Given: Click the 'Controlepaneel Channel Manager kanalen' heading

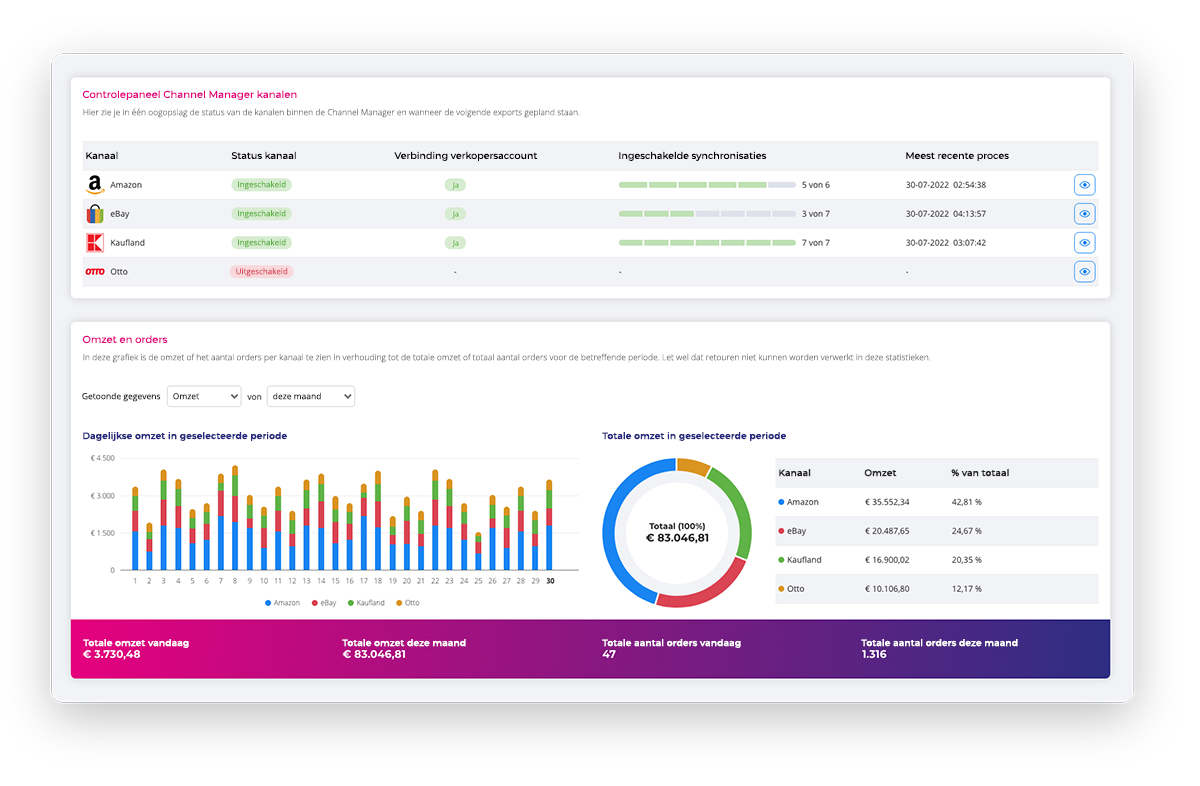Looking at the screenshot, I should point(190,94).
